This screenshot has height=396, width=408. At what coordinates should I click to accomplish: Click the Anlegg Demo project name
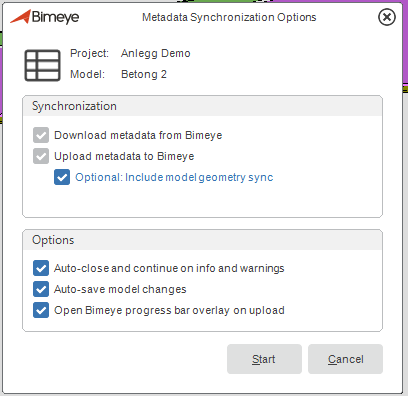156,53
